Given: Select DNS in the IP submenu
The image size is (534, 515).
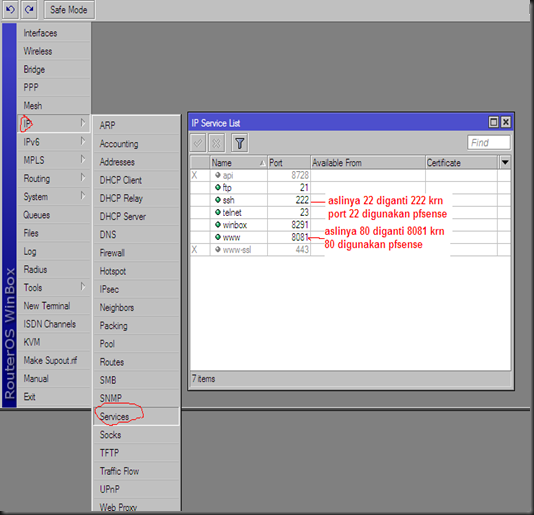Looking at the screenshot, I should [x=136, y=235].
